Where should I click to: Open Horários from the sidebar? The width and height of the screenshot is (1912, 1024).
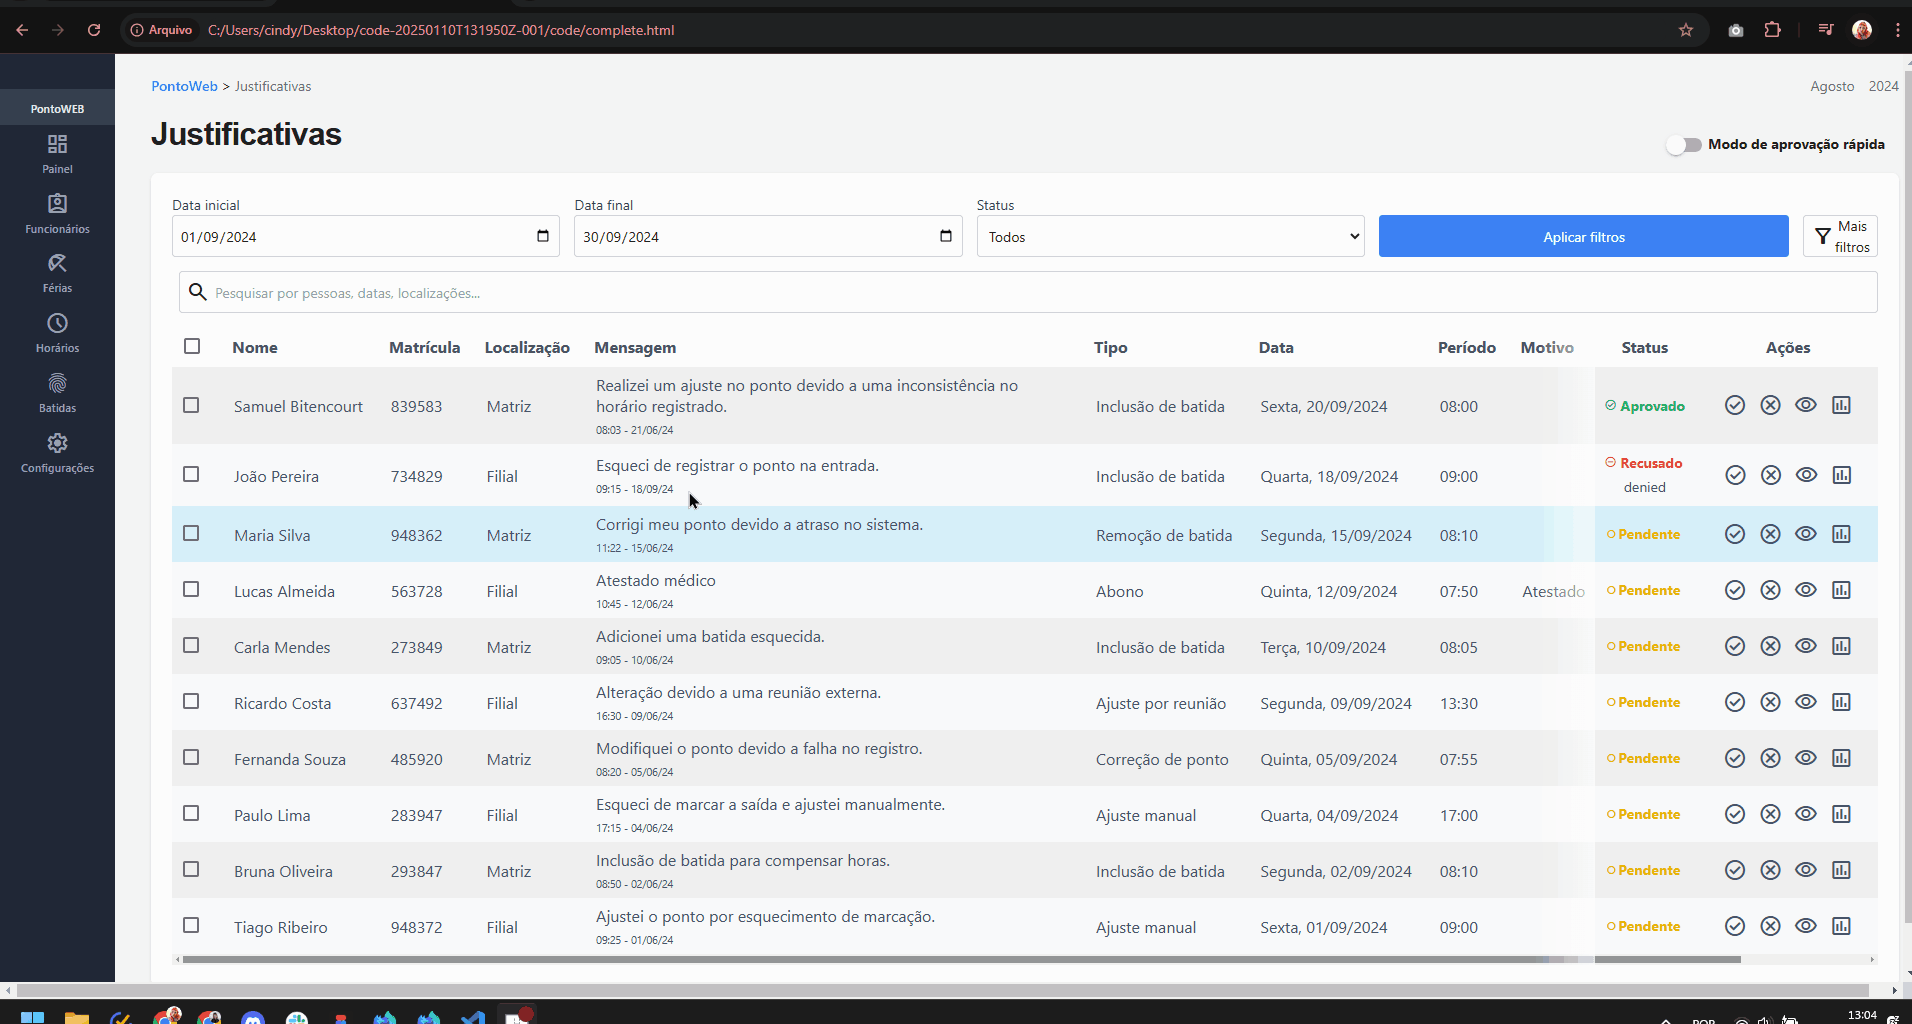coord(57,332)
